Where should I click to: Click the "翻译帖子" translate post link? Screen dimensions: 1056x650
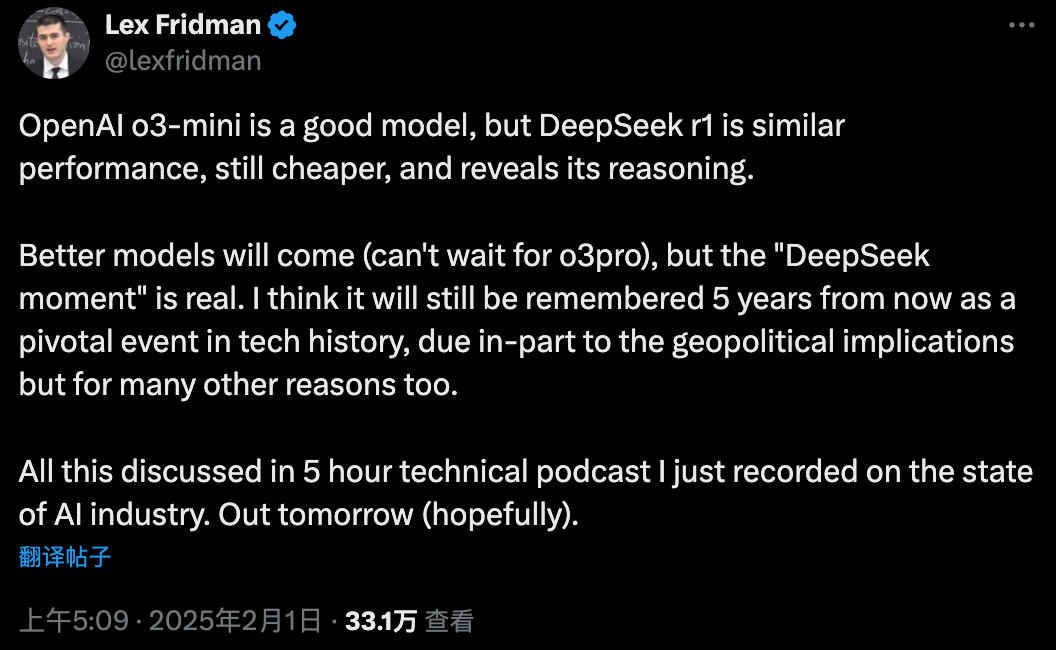(x=65, y=557)
